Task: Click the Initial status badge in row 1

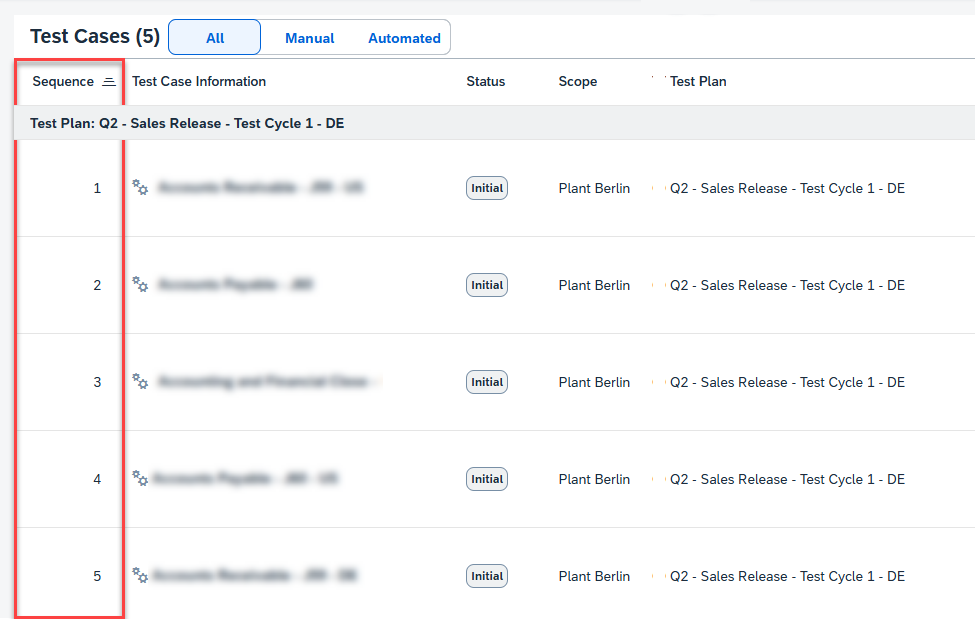Action: coord(487,188)
